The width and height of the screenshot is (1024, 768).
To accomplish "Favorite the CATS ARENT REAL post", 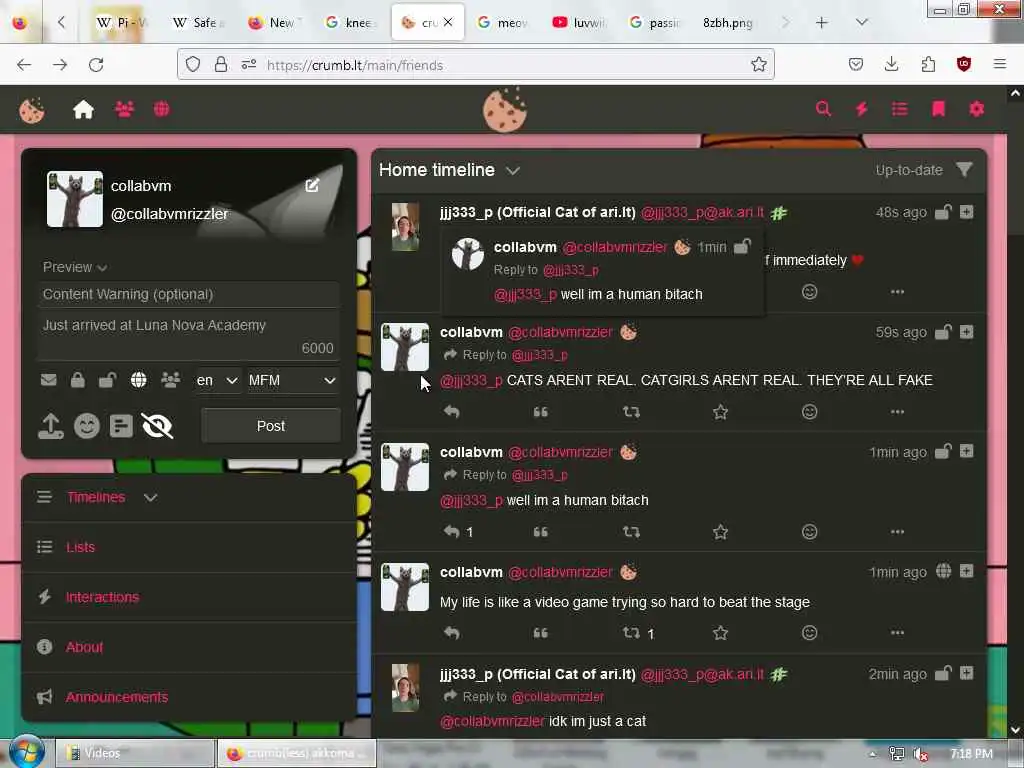I will pyautogui.click(x=720, y=411).
